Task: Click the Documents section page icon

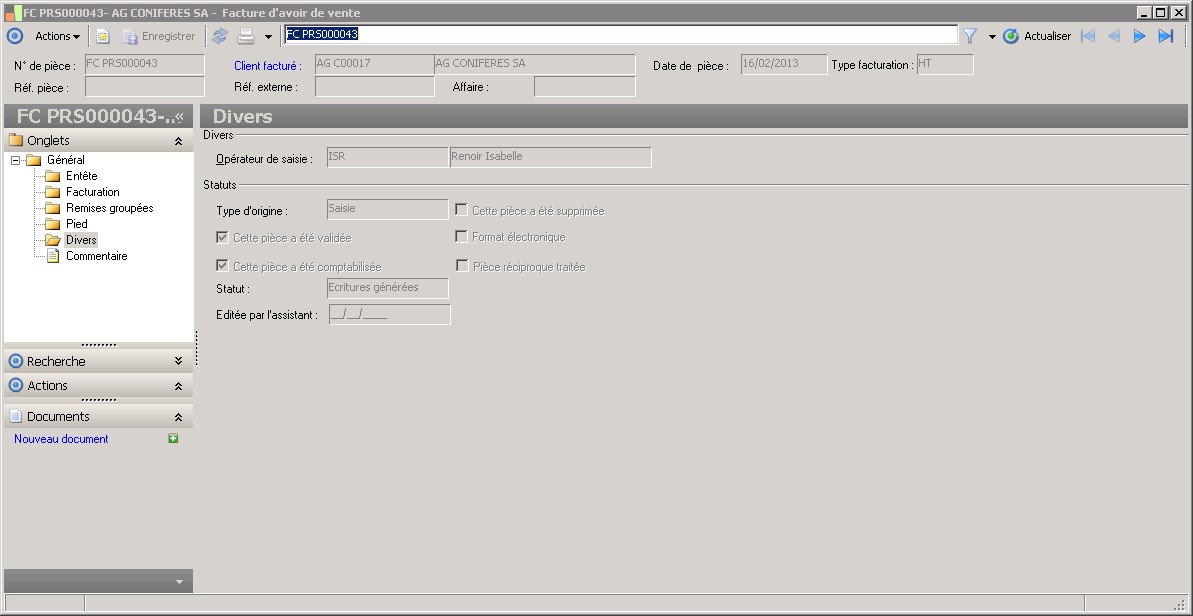Action: coord(15,416)
